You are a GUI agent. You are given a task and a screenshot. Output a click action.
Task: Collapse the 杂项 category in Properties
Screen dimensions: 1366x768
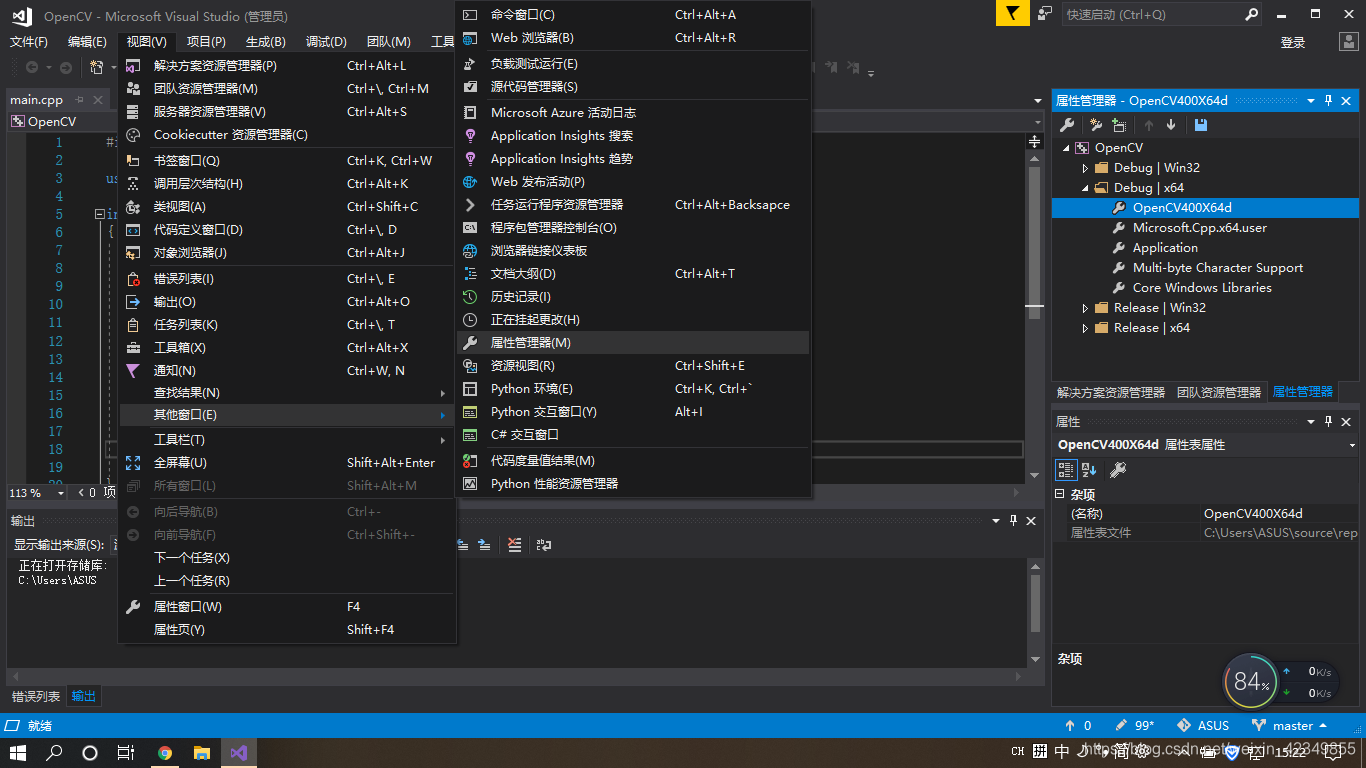pos(1060,494)
